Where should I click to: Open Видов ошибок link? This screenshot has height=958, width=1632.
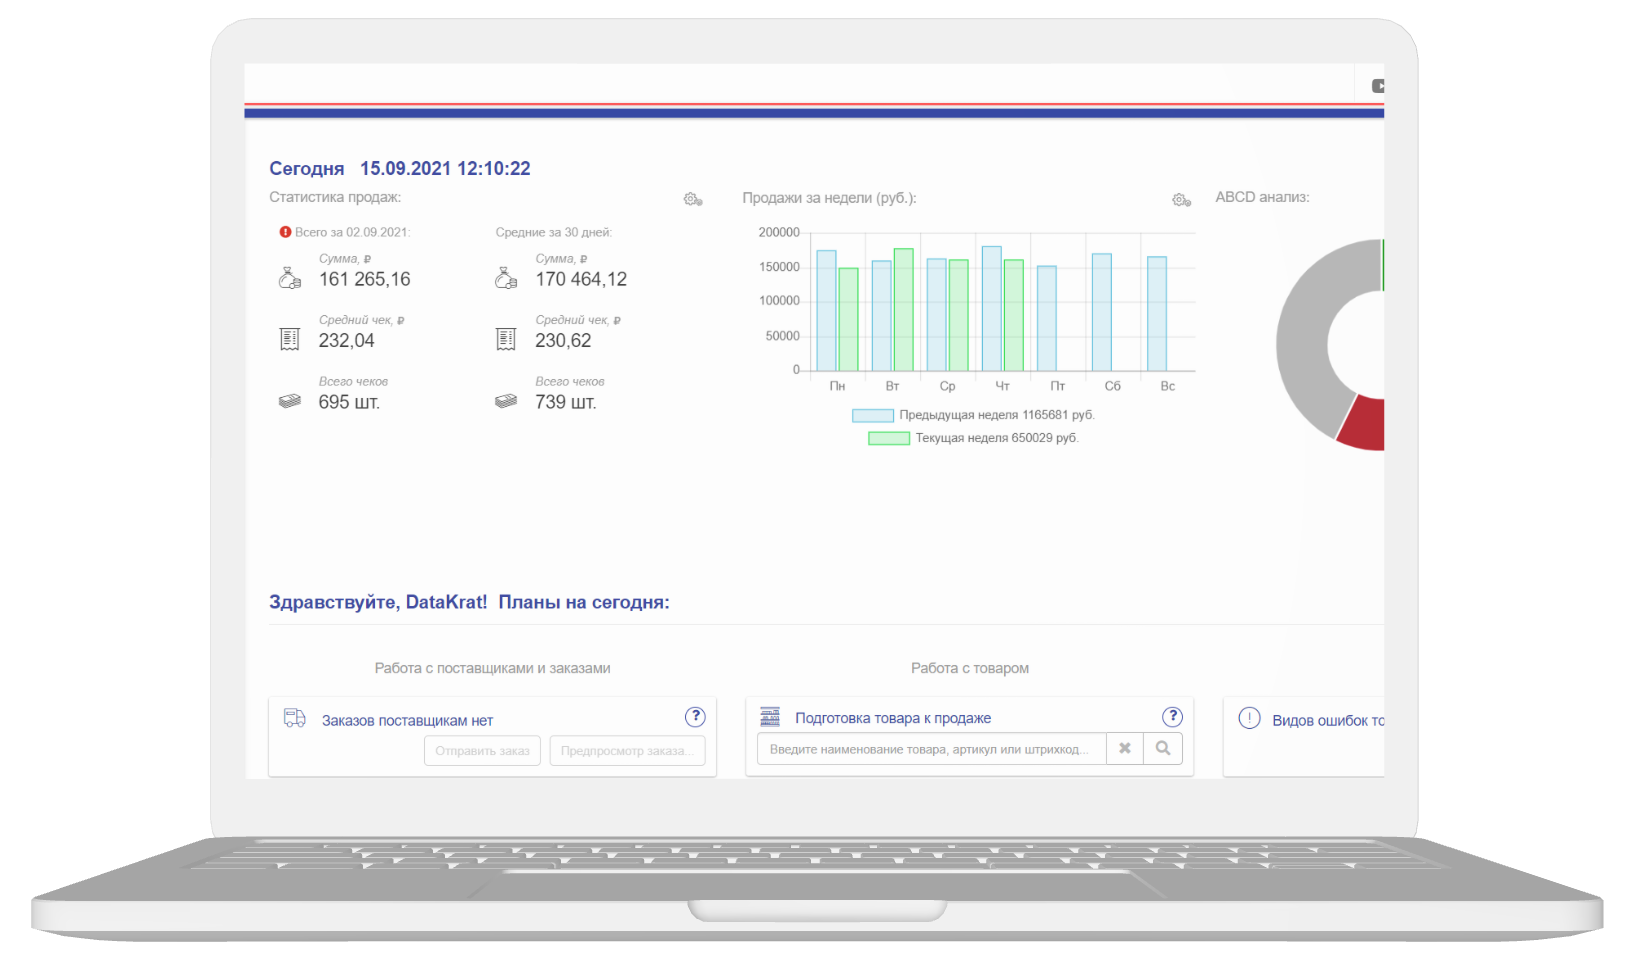tap(1328, 721)
